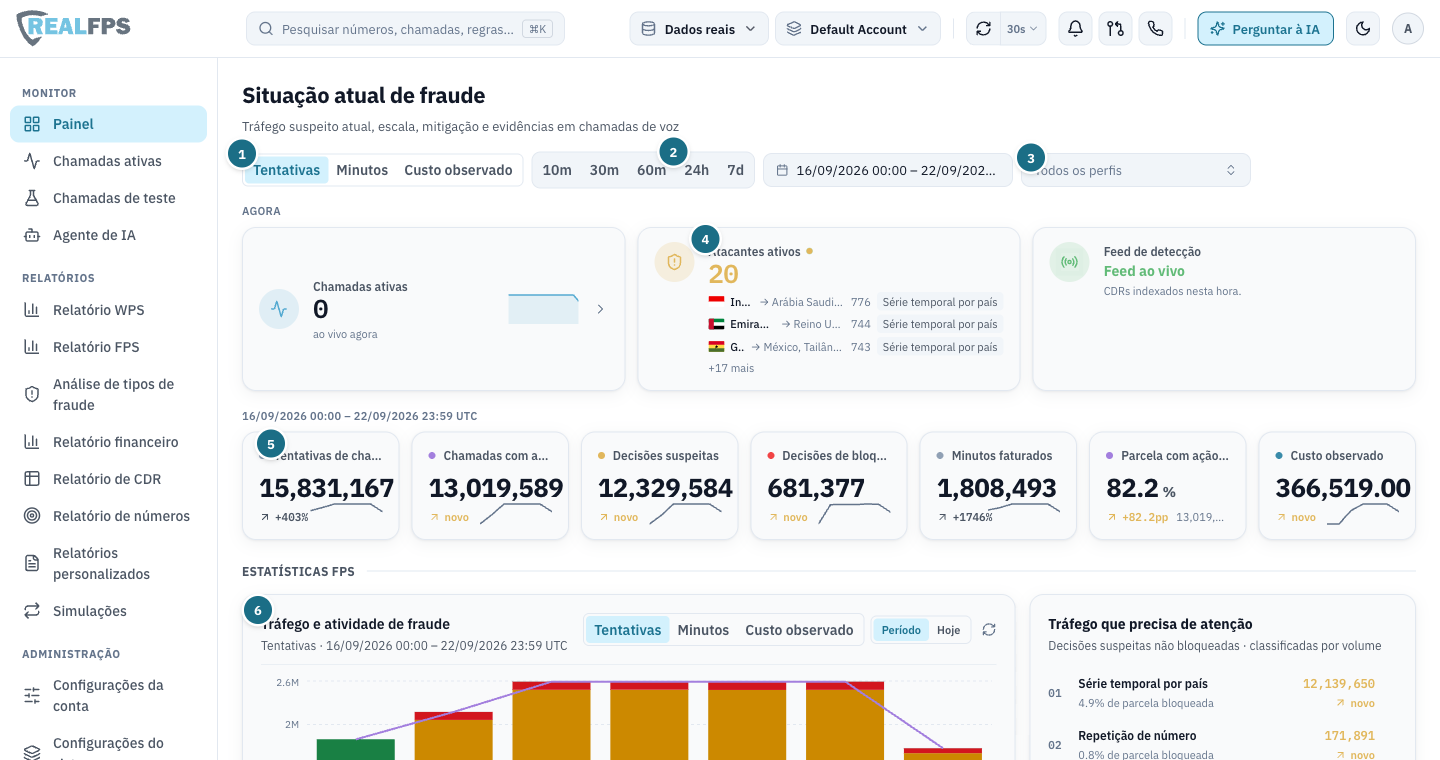Click the Ghana flag attacker row
1440x760 pixels.
pyautogui.click(x=855, y=347)
